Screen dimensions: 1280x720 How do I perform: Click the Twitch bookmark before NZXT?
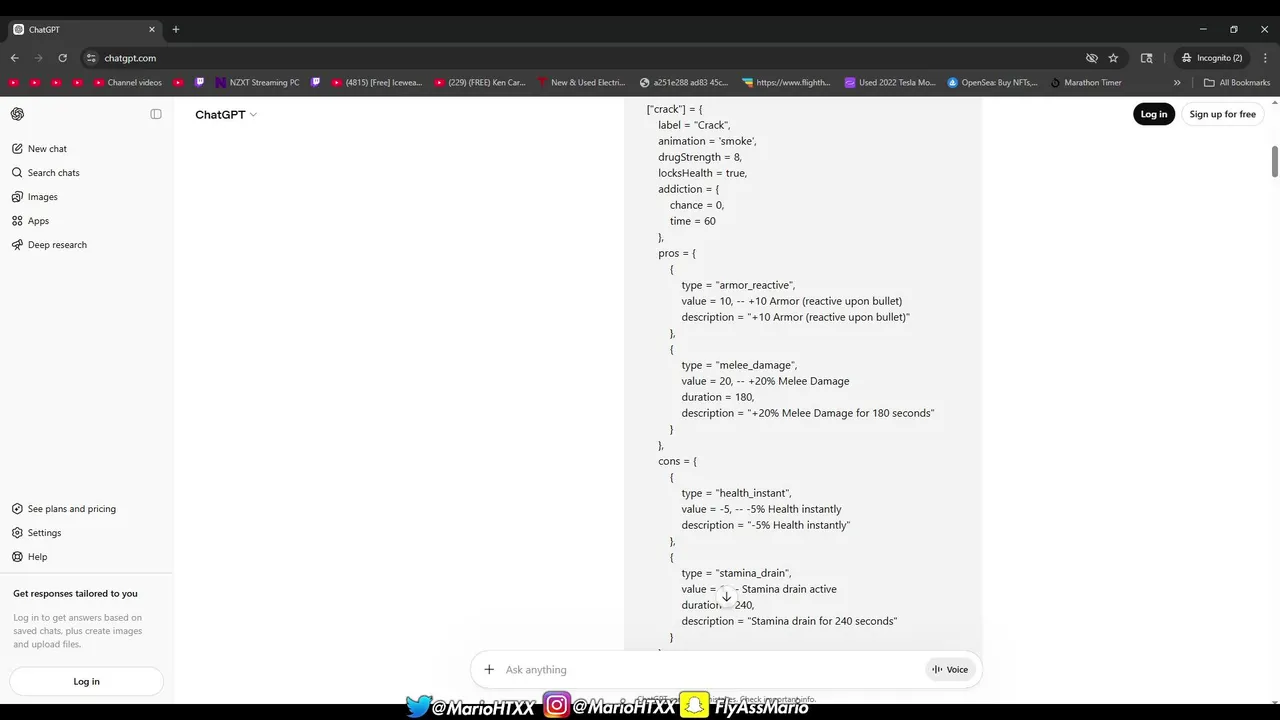pos(200,83)
